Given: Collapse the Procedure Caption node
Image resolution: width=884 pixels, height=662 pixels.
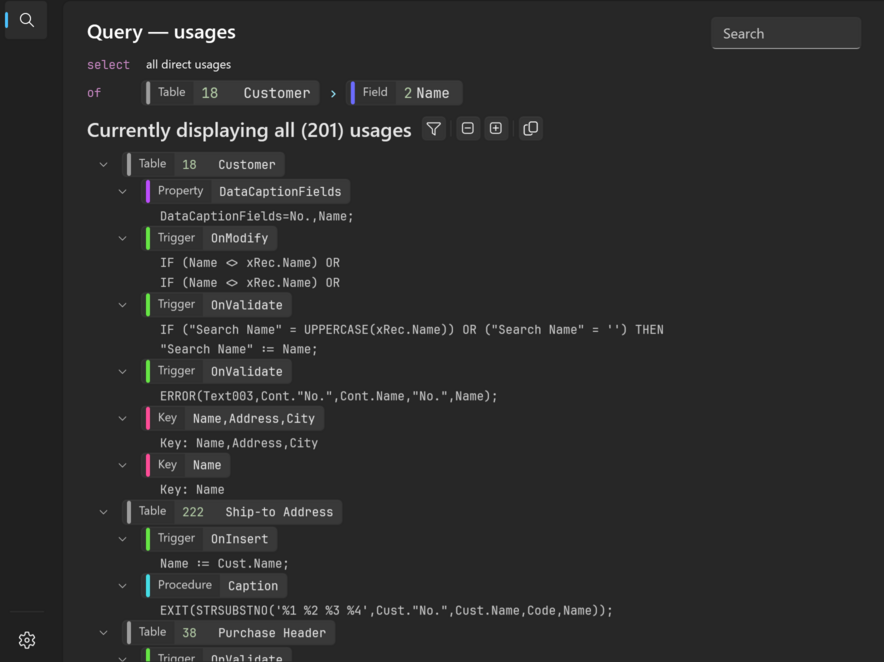Looking at the screenshot, I should coord(122,586).
